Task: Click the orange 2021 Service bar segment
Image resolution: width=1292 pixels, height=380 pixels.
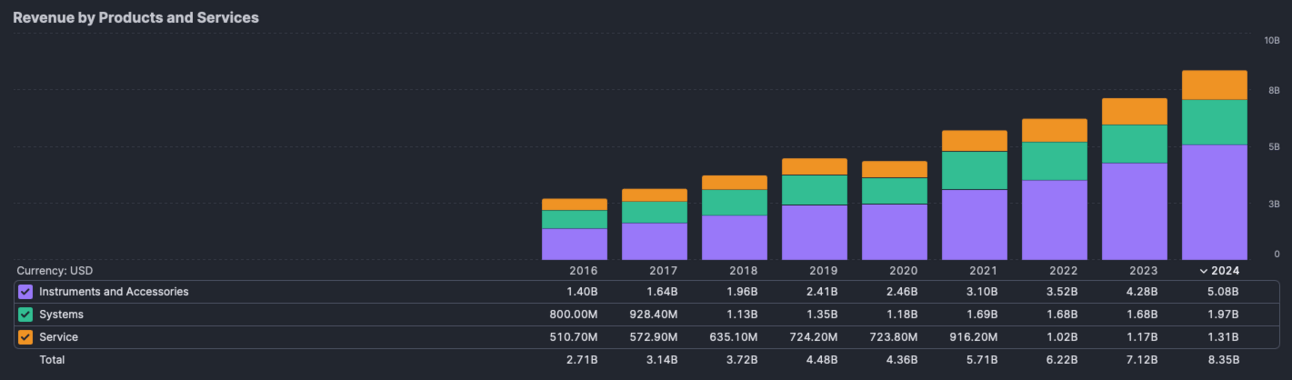Action: pos(974,141)
